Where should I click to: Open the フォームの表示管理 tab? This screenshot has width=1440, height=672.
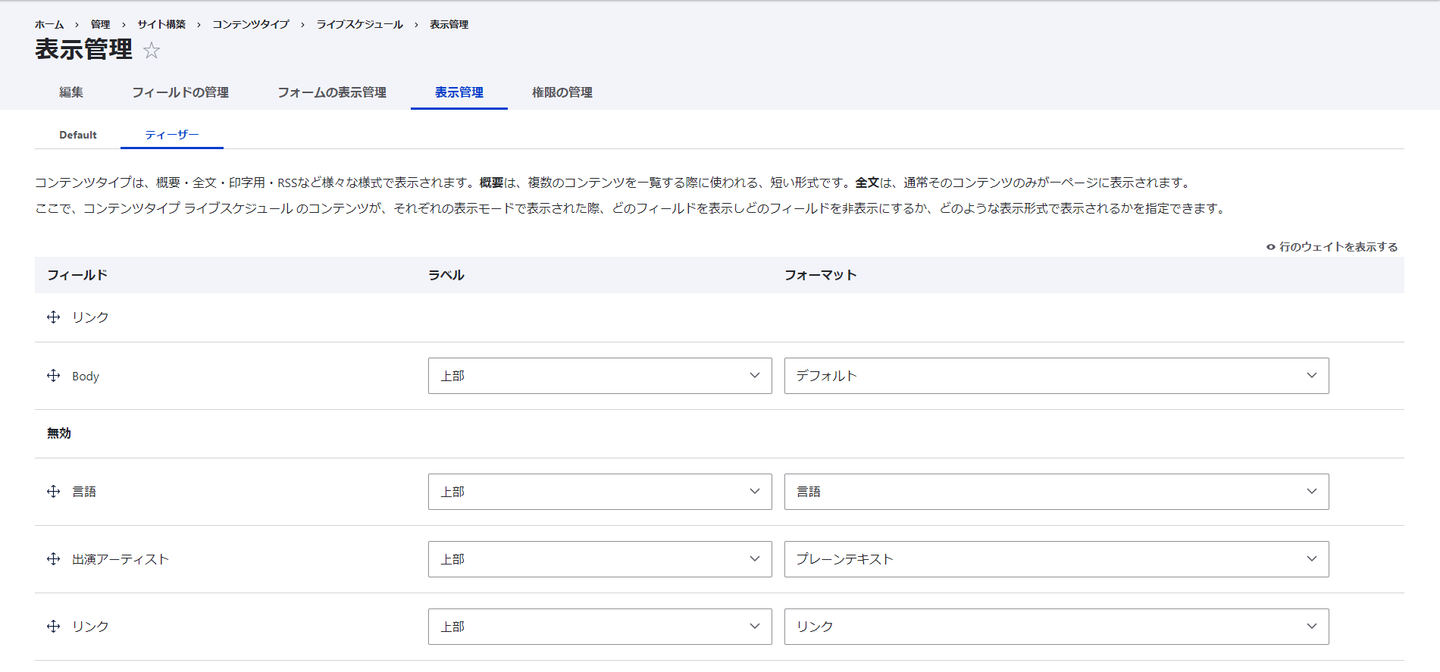[x=332, y=92]
